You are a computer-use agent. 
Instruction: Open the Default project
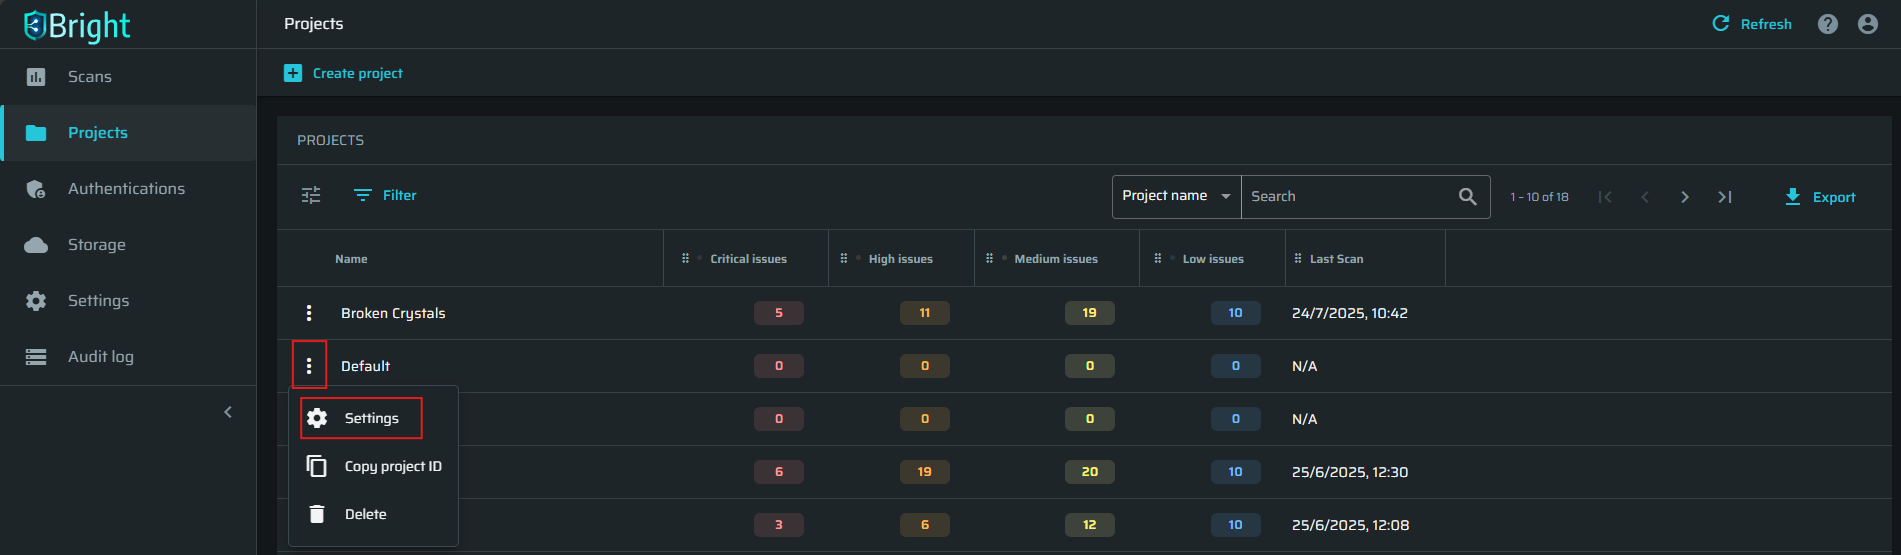click(x=365, y=366)
